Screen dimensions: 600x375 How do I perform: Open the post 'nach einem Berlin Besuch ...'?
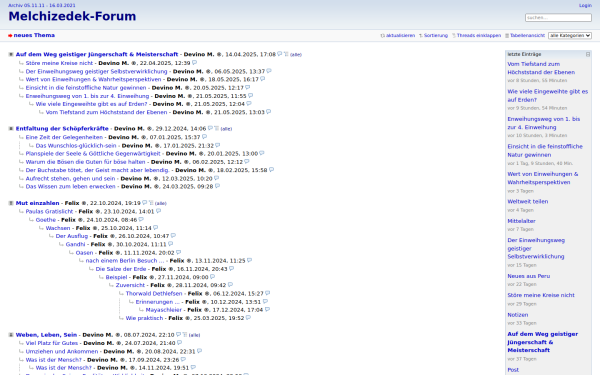(125, 261)
